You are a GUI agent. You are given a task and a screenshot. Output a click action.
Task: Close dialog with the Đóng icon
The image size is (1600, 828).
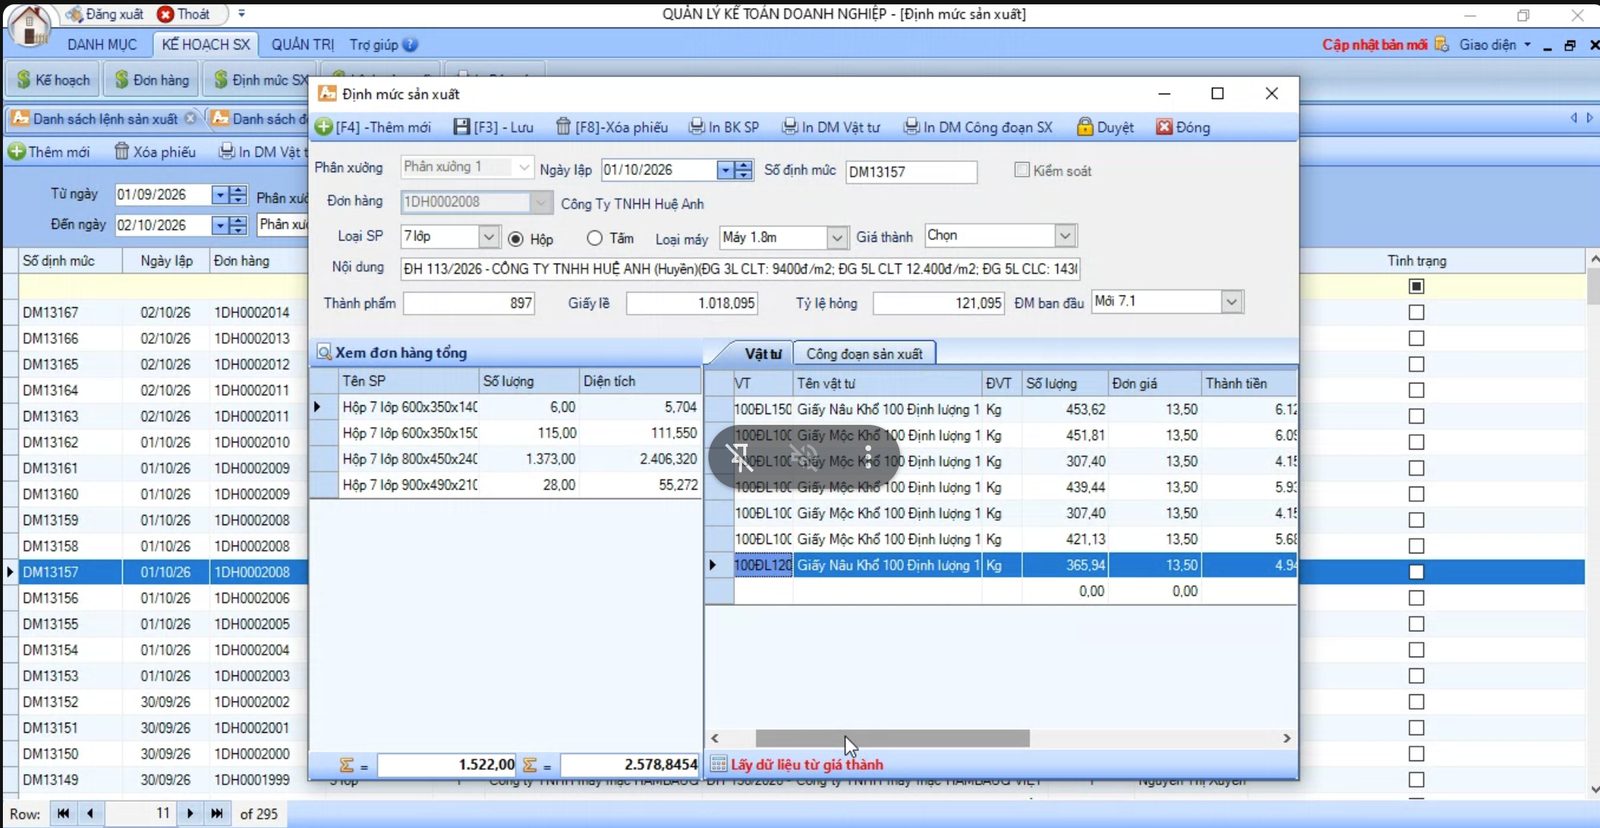pyautogui.click(x=1164, y=127)
